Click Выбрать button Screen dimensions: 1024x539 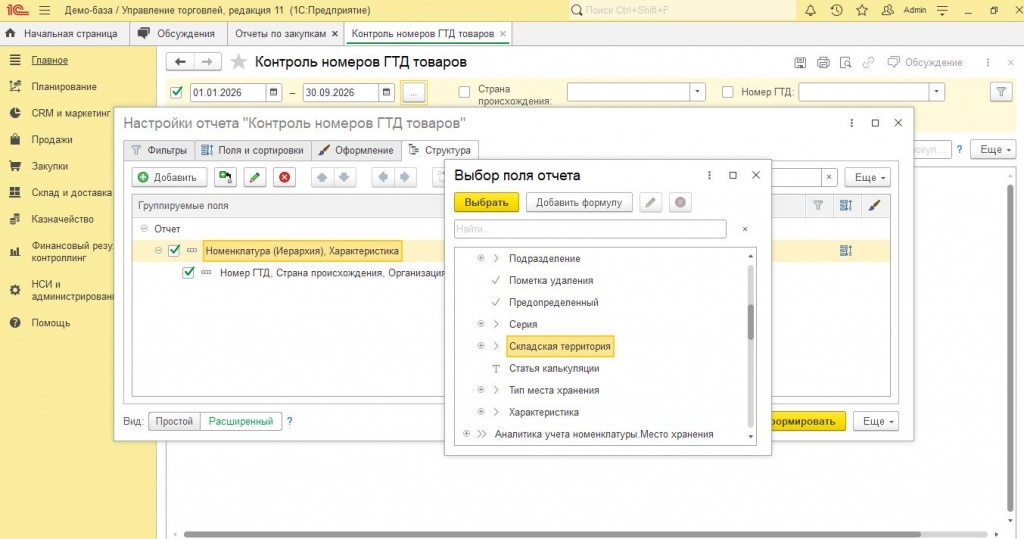coord(487,203)
